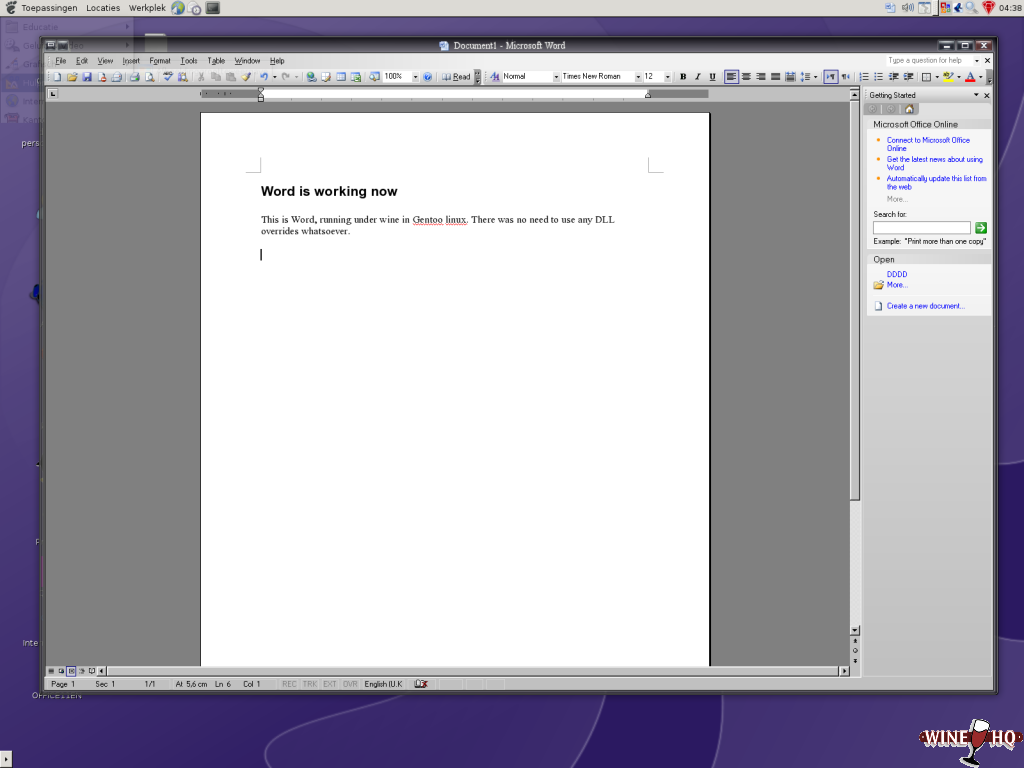
Task: Center the paragraph text
Action: pyautogui.click(x=746, y=77)
